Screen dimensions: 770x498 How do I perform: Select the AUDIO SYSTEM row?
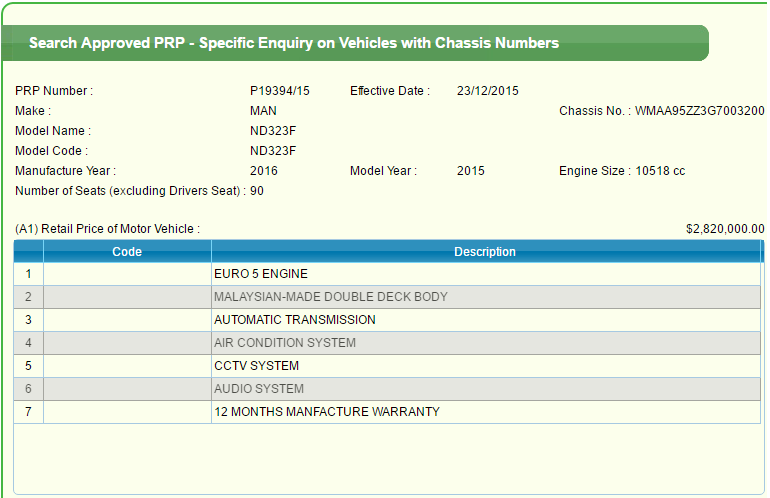tap(387, 389)
